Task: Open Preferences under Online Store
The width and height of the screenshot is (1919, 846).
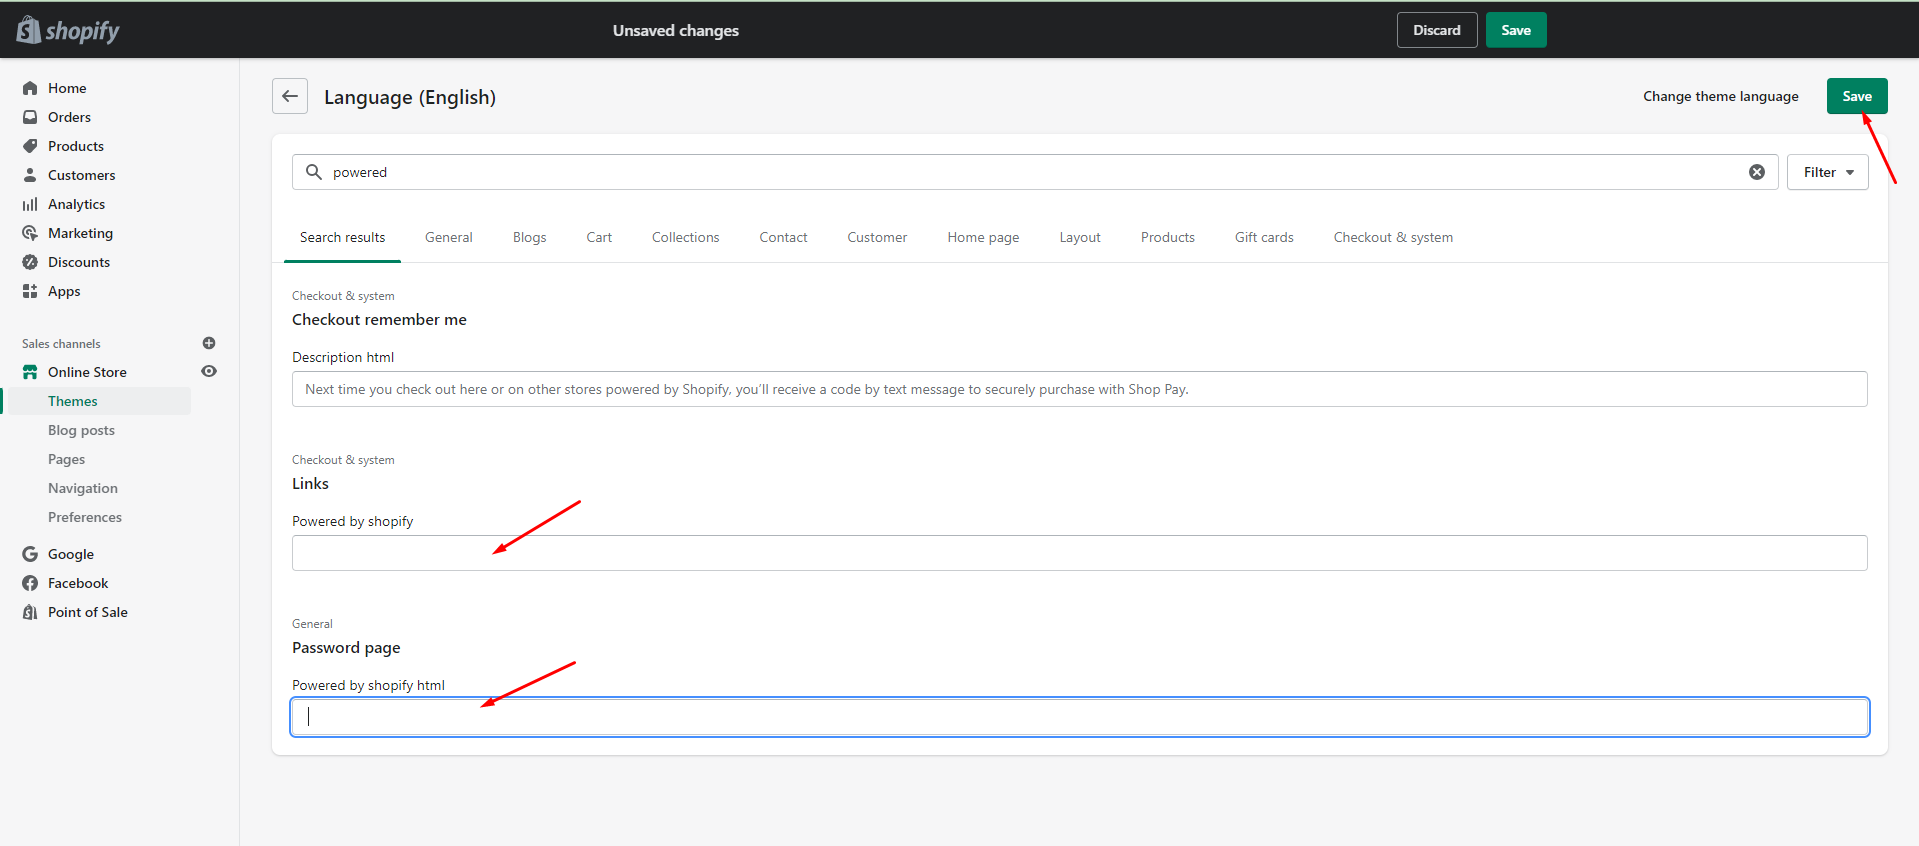Action: pos(85,517)
